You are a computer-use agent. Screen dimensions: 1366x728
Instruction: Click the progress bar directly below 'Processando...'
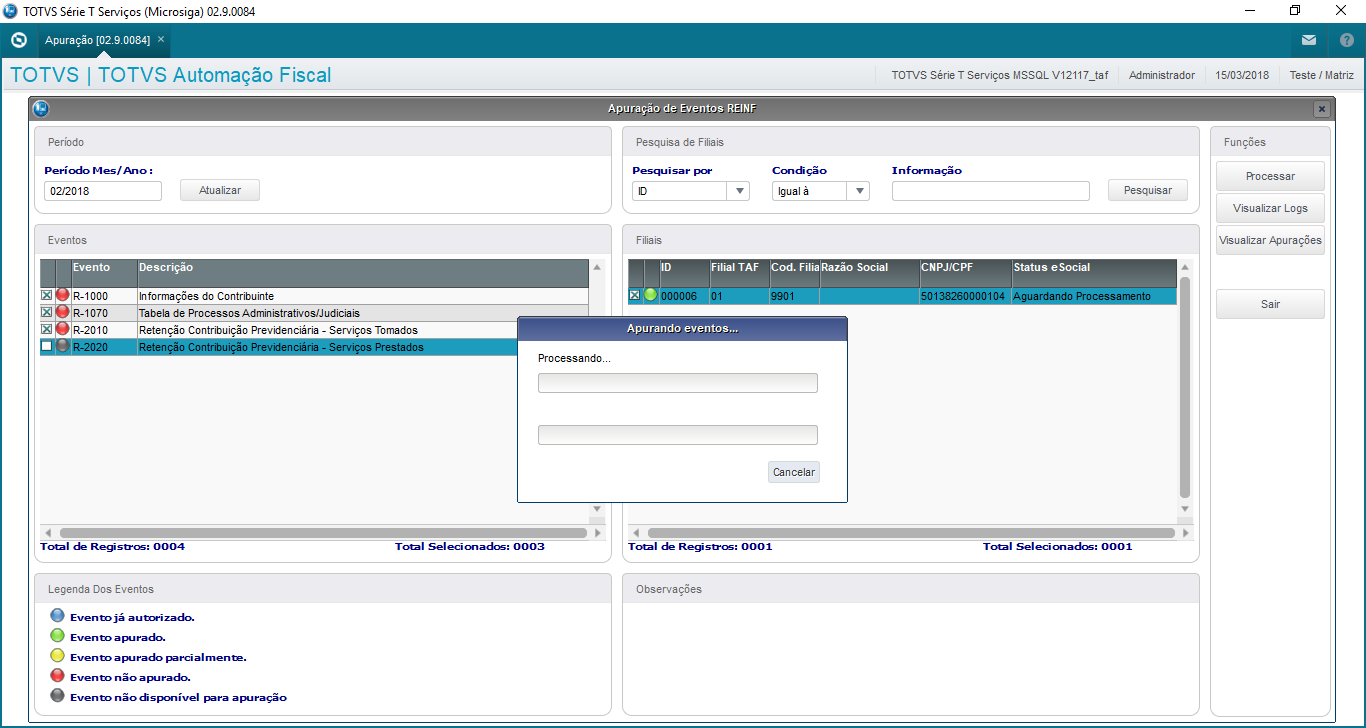(678, 383)
